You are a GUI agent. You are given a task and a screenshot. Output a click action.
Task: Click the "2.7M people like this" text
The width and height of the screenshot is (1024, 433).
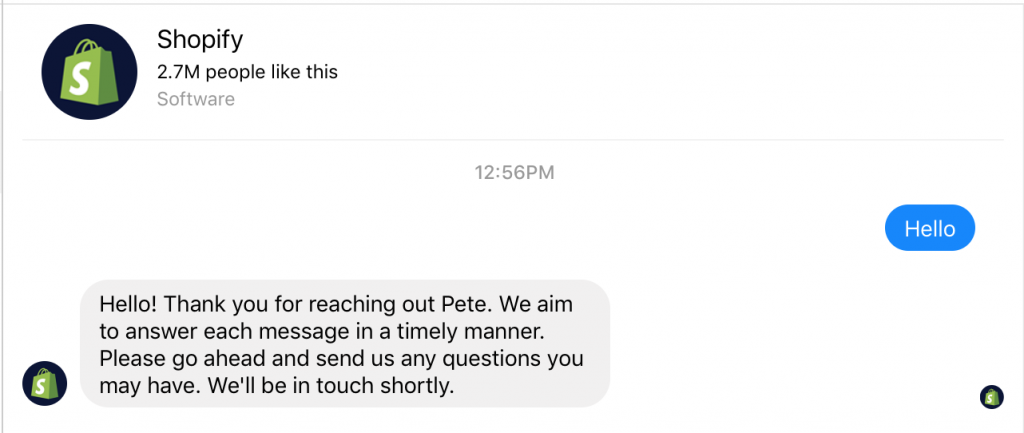[248, 72]
